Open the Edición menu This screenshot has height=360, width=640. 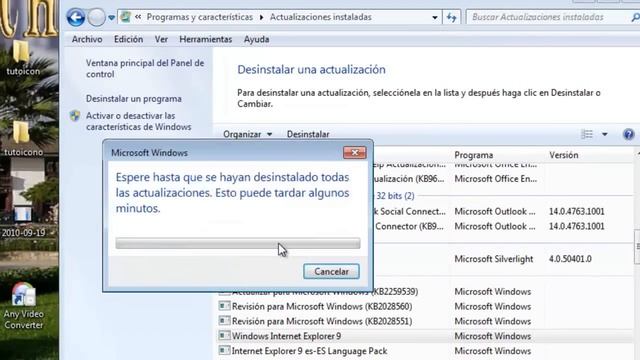129,40
